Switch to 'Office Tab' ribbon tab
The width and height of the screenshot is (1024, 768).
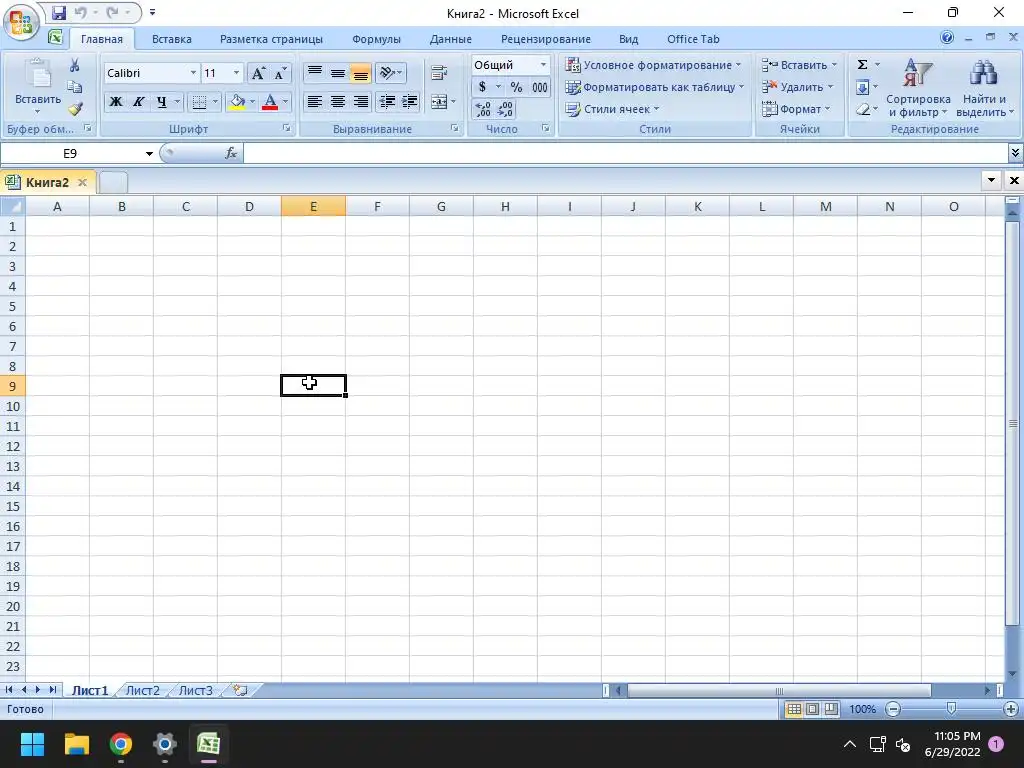click(693, 39)
